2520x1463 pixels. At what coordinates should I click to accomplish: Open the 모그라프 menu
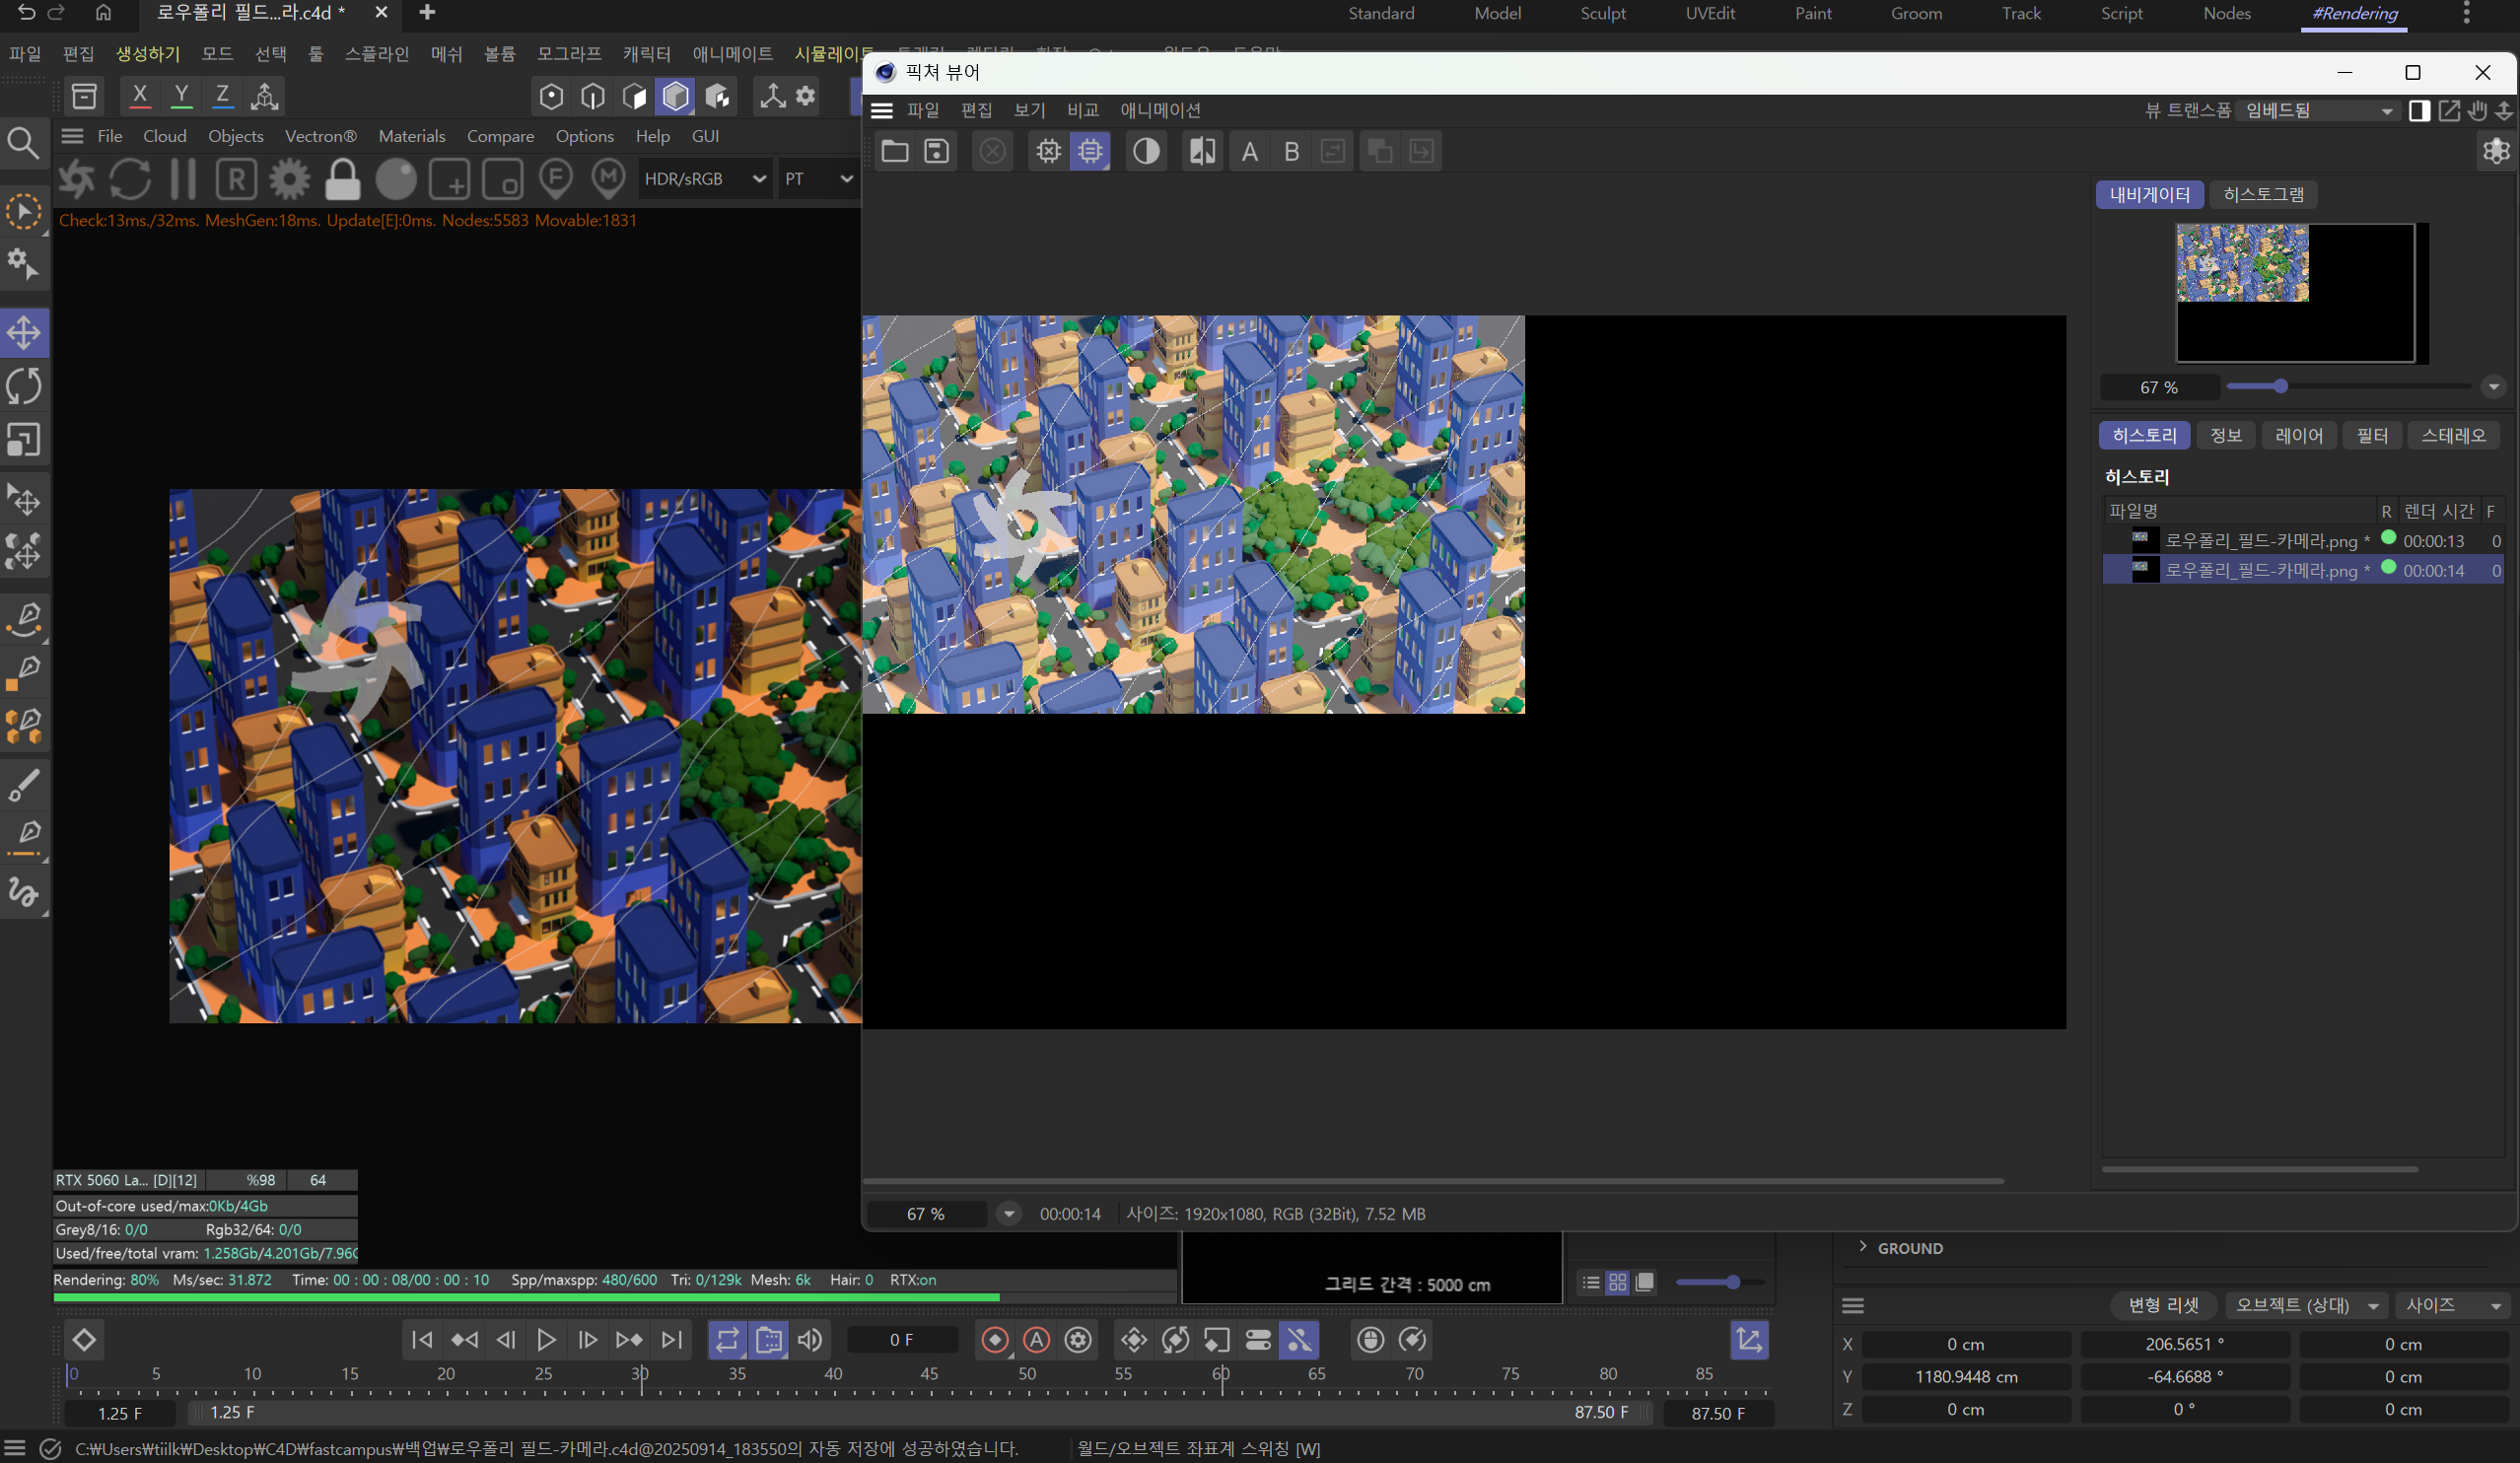pos(568,53)
